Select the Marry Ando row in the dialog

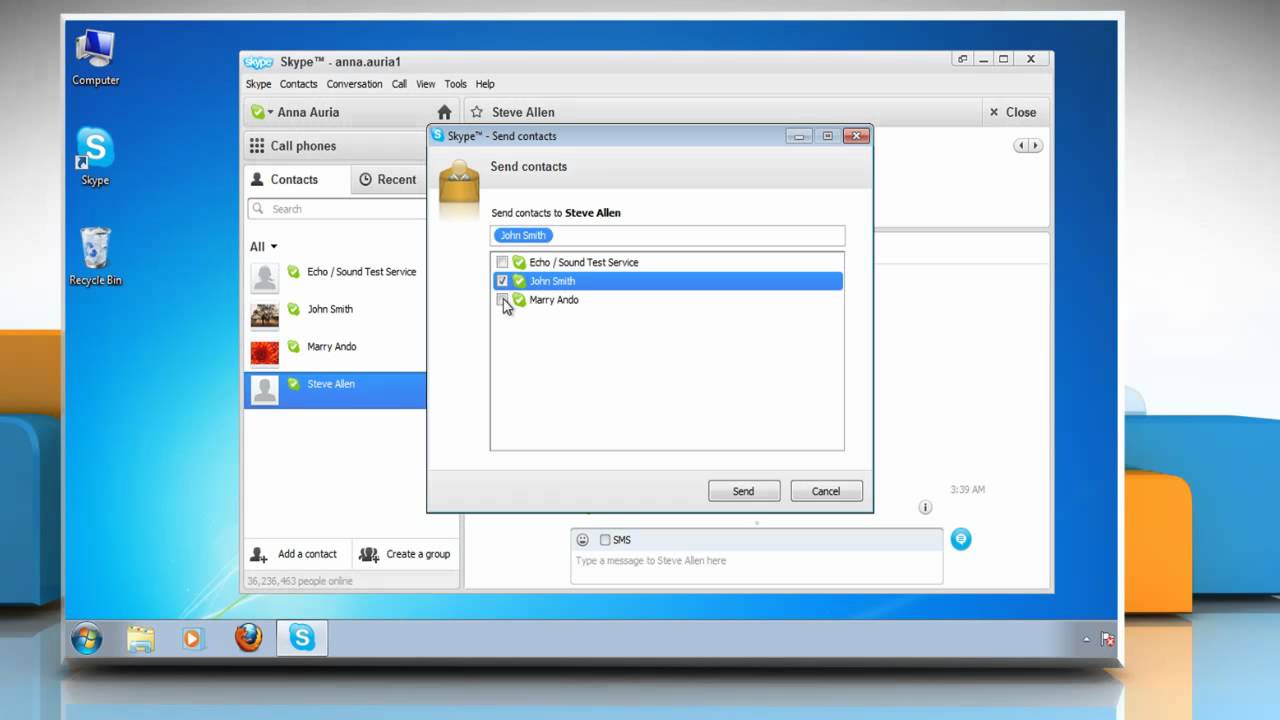click(x=667, y=300)
